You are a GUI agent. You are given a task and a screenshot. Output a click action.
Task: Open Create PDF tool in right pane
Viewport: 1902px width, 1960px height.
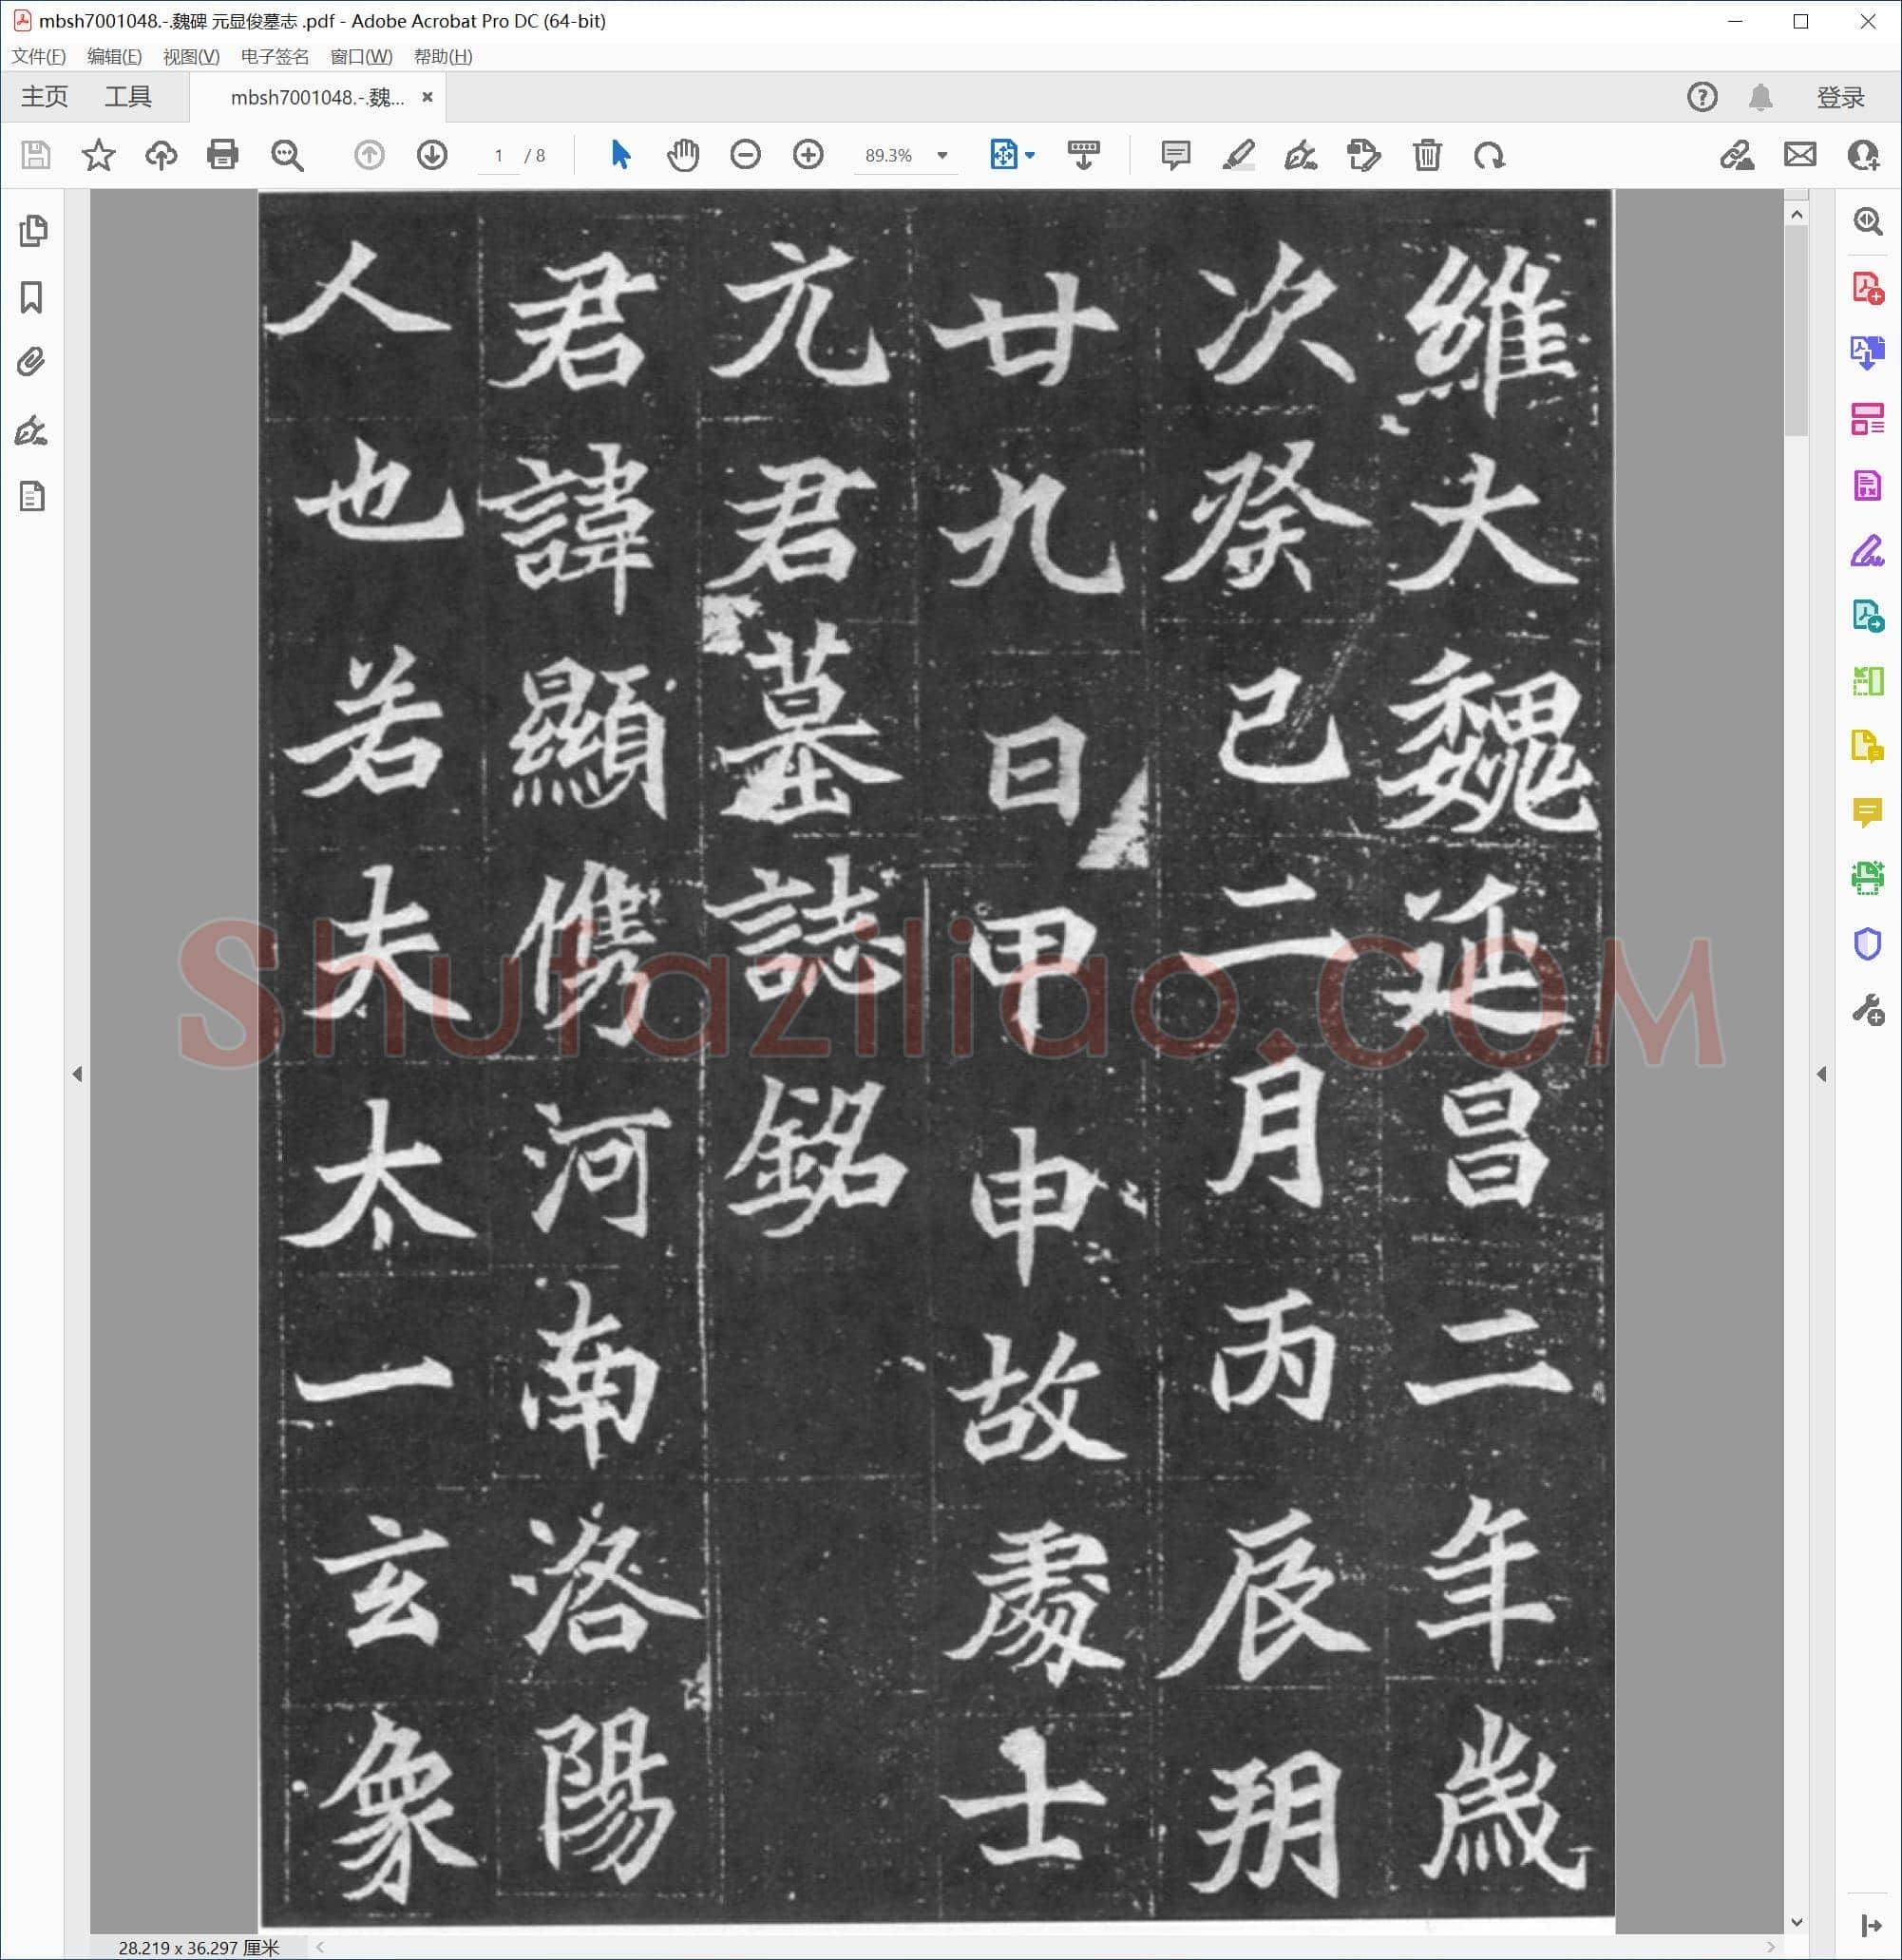[1867, 288]
